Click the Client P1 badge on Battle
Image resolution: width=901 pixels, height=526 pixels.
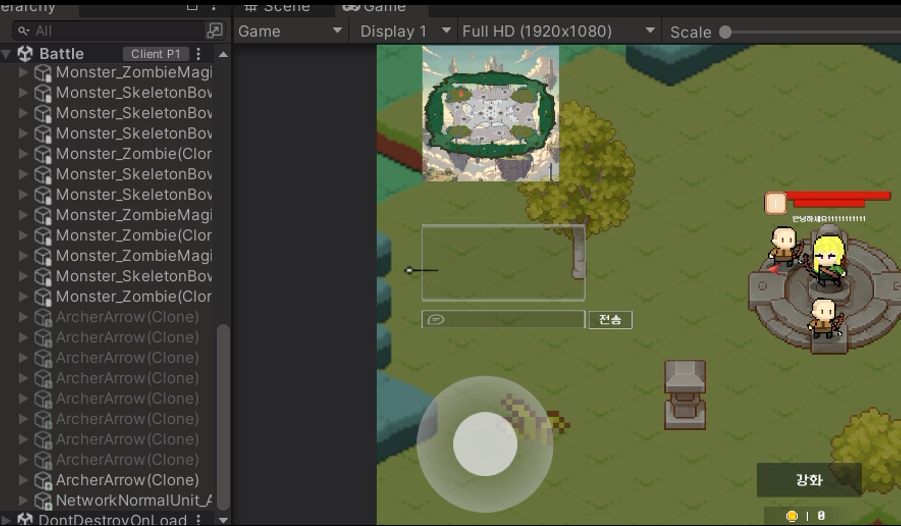(156, 54)
